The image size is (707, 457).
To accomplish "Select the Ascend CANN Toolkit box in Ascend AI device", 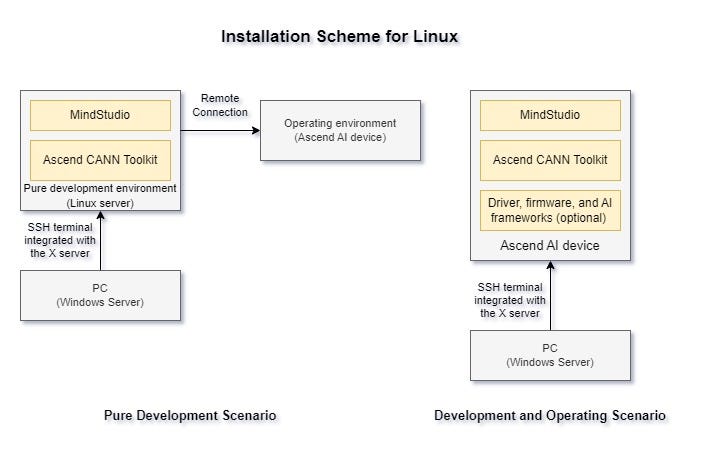I will pos(550,160).
